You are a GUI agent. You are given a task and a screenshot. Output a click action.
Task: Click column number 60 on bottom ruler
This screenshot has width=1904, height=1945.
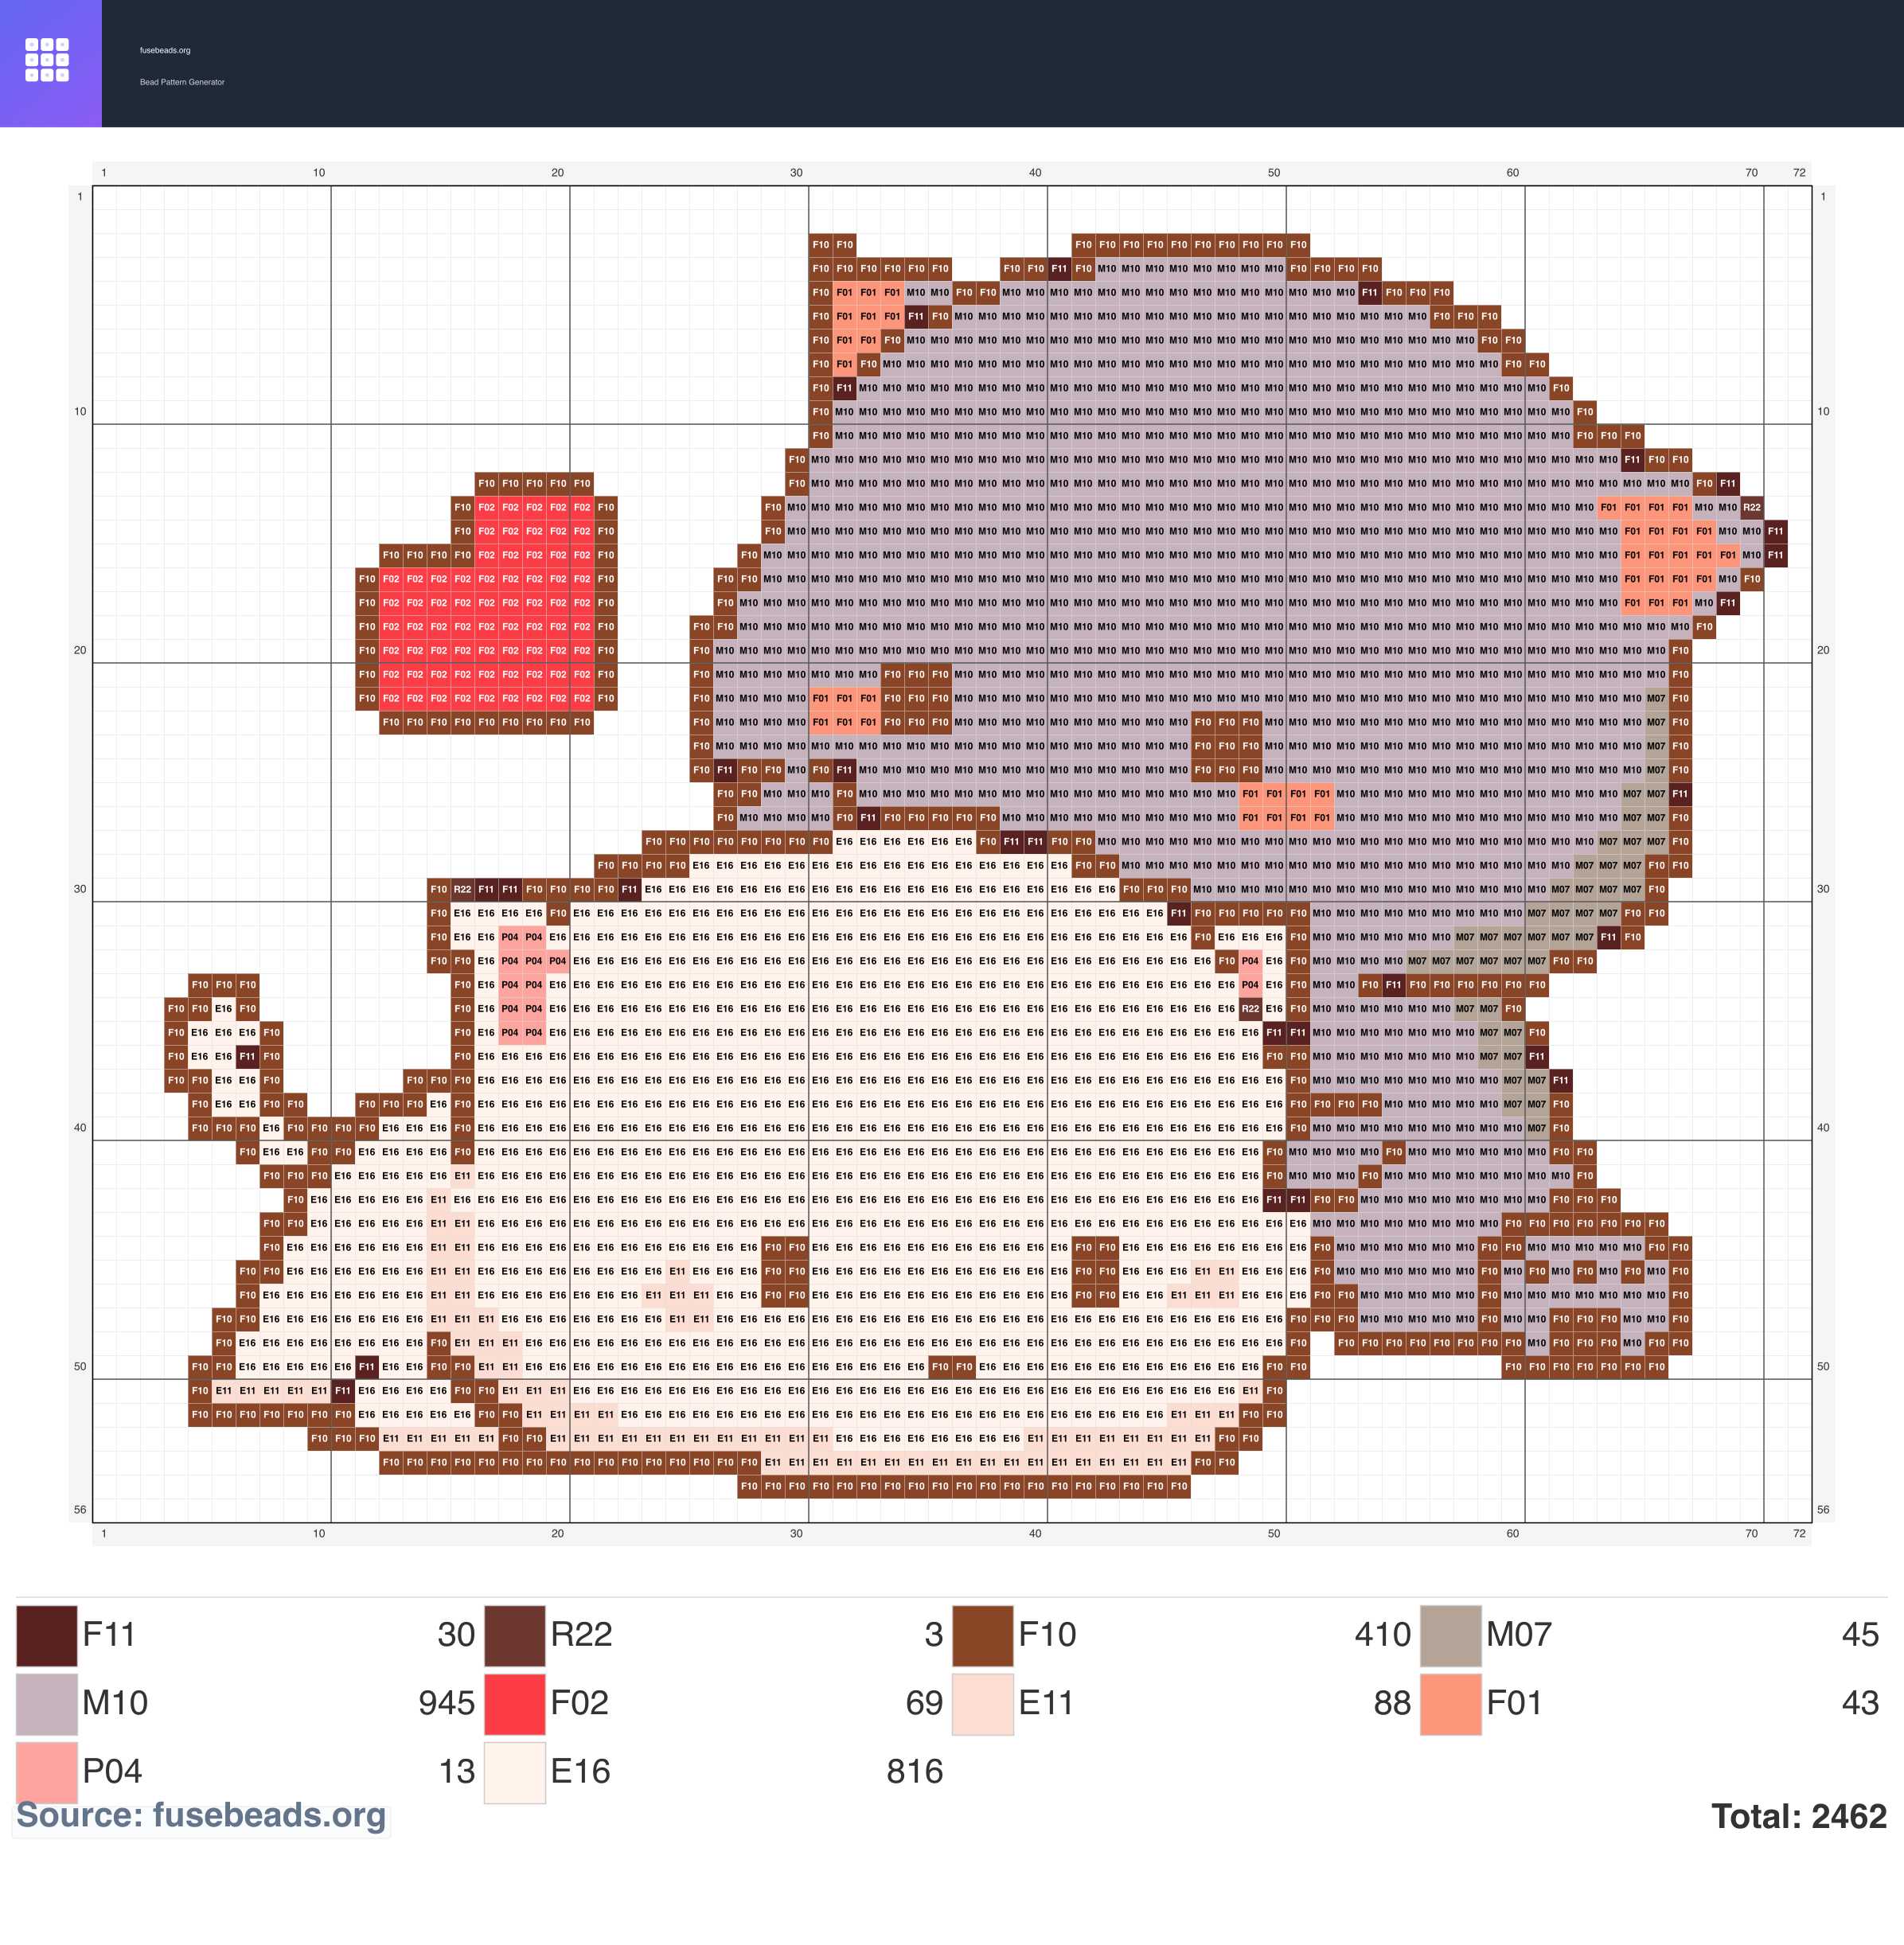pos(1513,1533)
